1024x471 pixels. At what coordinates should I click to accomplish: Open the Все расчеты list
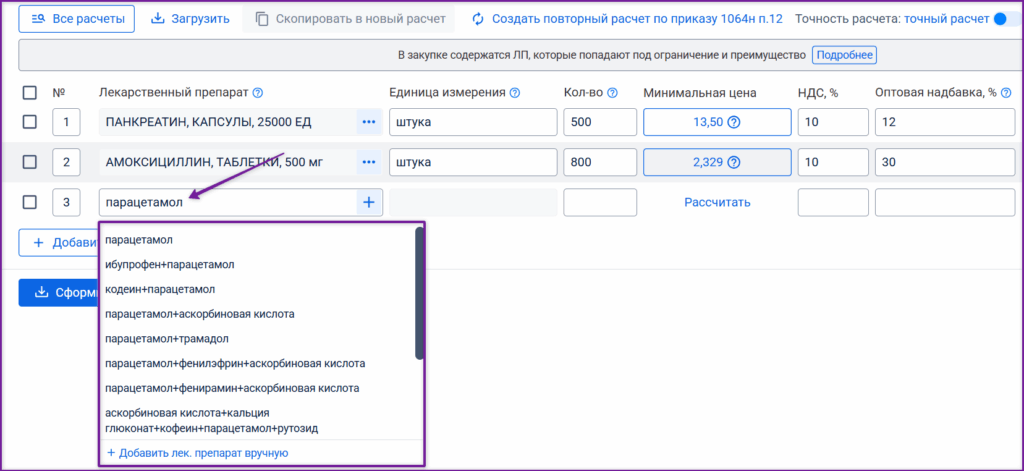tap(76, 19)
